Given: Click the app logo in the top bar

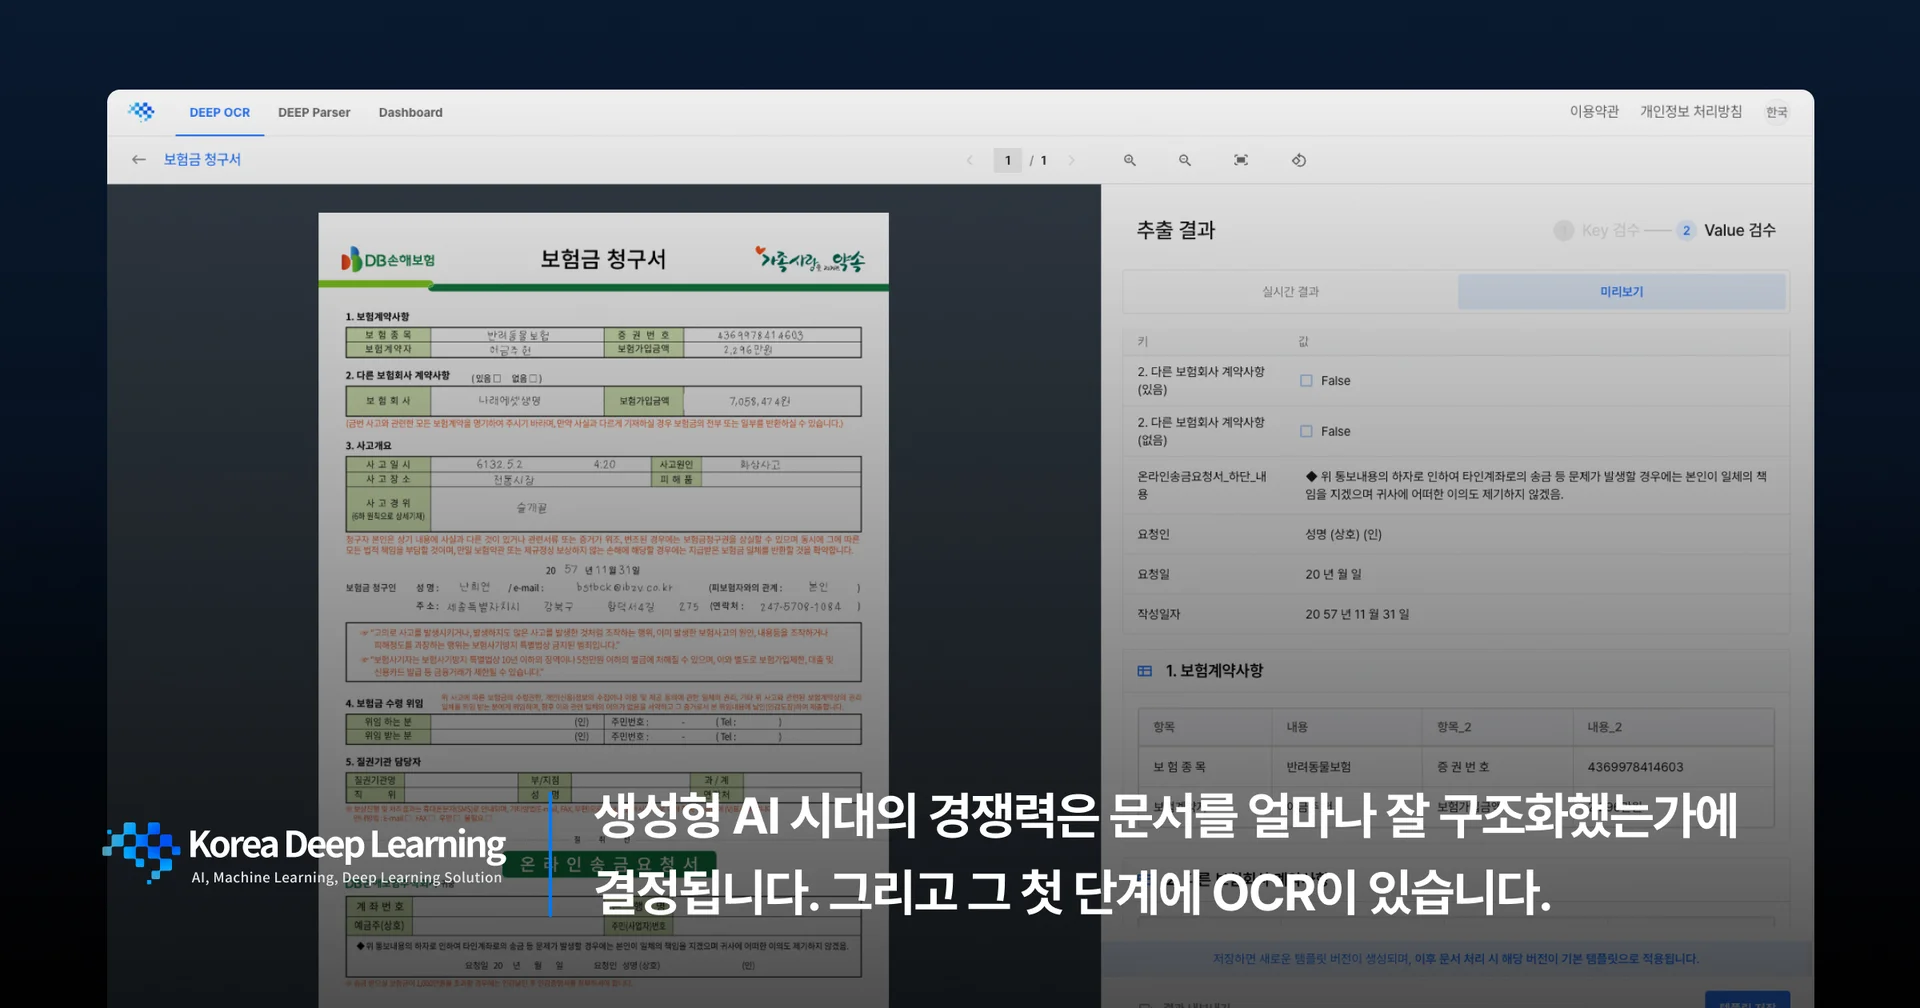Looking at the screenshot, I should coord(142,112).
